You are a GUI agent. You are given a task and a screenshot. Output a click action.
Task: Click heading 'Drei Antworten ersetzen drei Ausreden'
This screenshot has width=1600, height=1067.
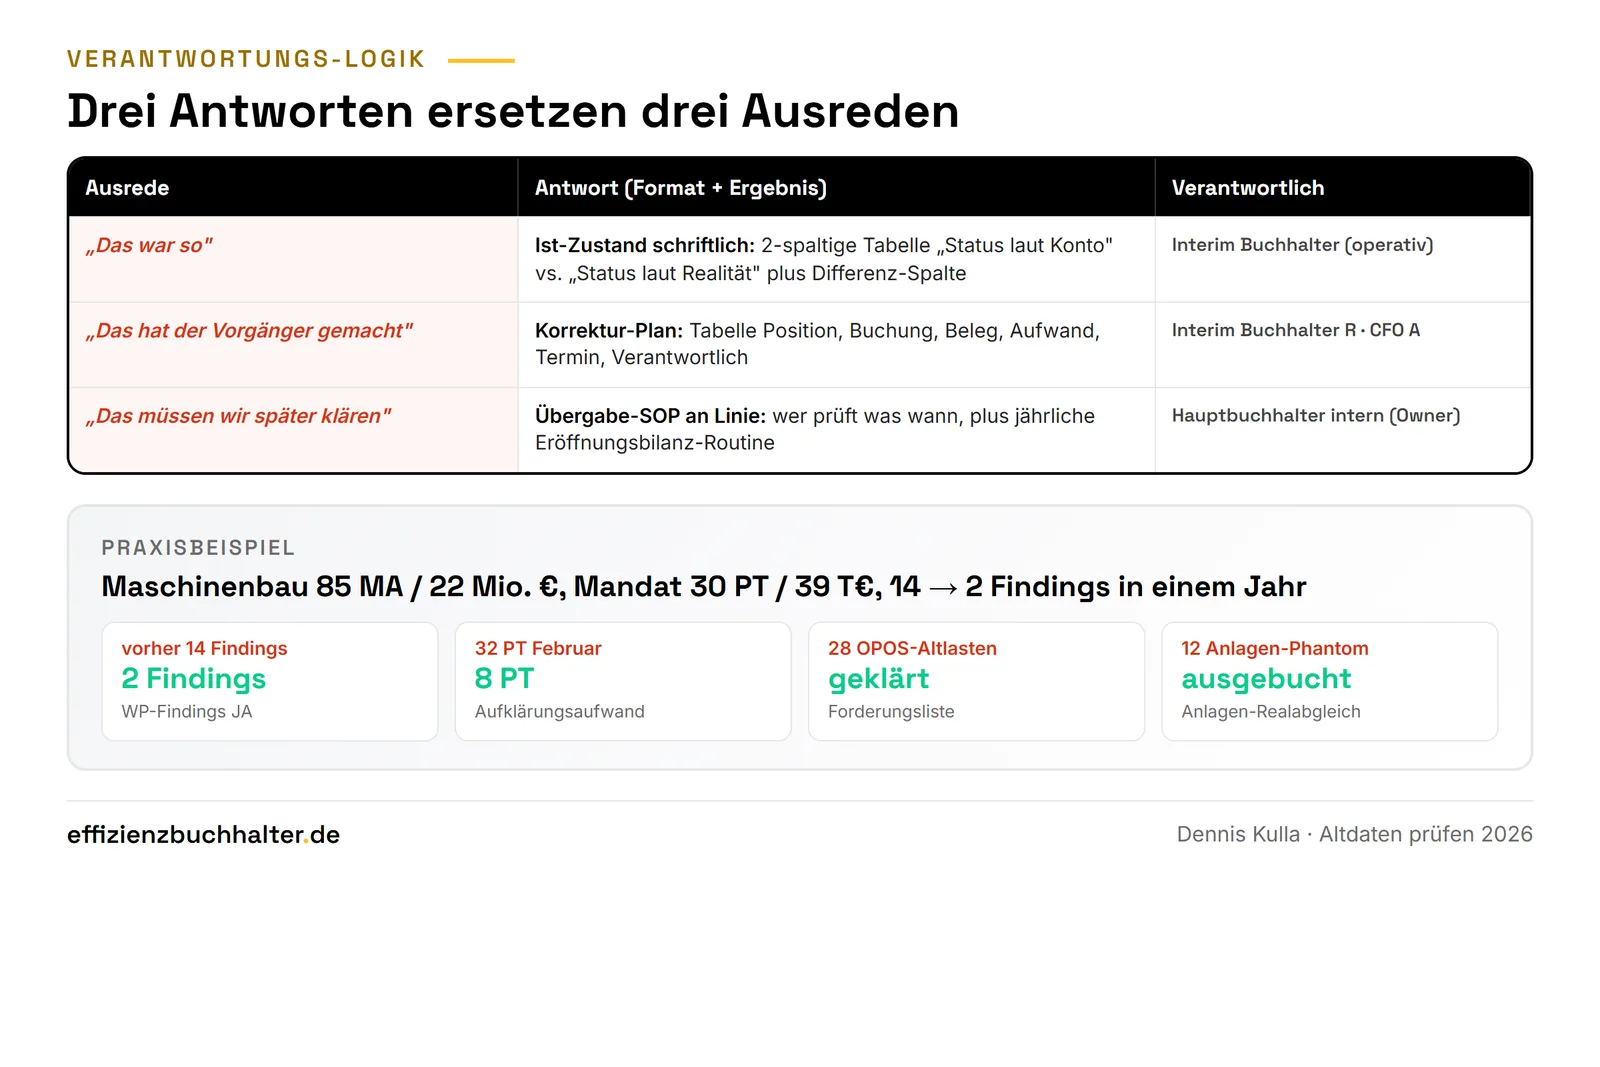(513, 111)
